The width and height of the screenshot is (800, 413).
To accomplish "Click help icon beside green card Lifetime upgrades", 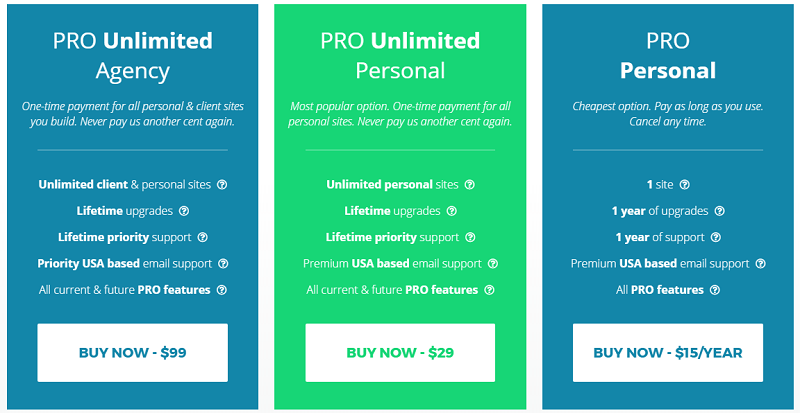I will coord(452,211).
